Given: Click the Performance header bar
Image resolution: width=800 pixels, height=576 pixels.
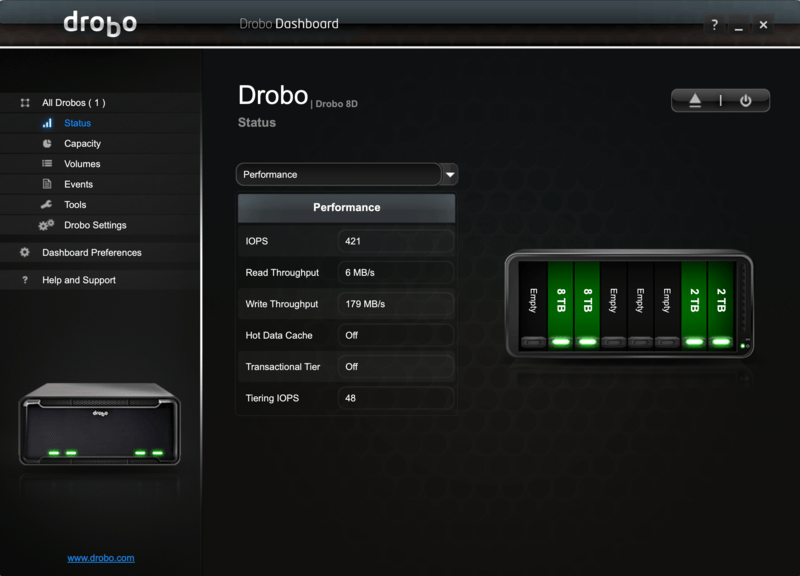Looking at the screenshot, I should 345,208.
